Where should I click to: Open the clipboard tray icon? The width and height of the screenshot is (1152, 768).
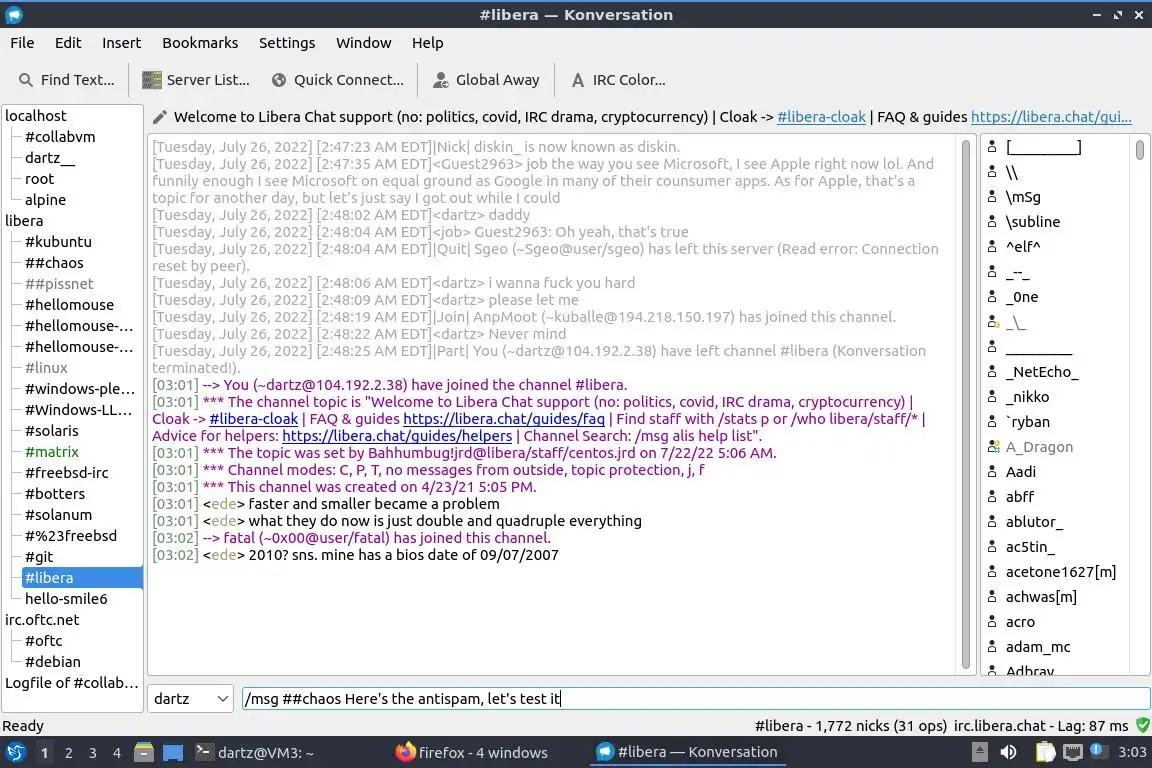pos(1045,752)
